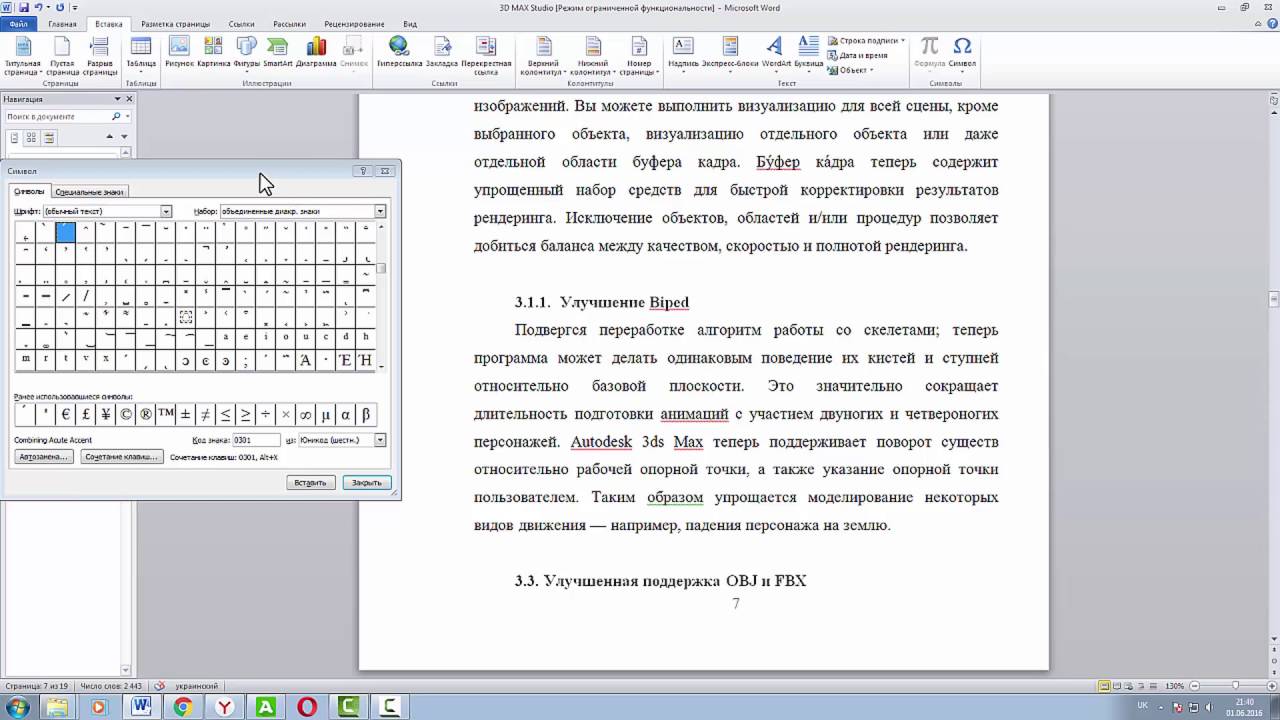Screen dimensions: 1280x720
Task: Open the Таблица table menu
Action: click(141, 54)
